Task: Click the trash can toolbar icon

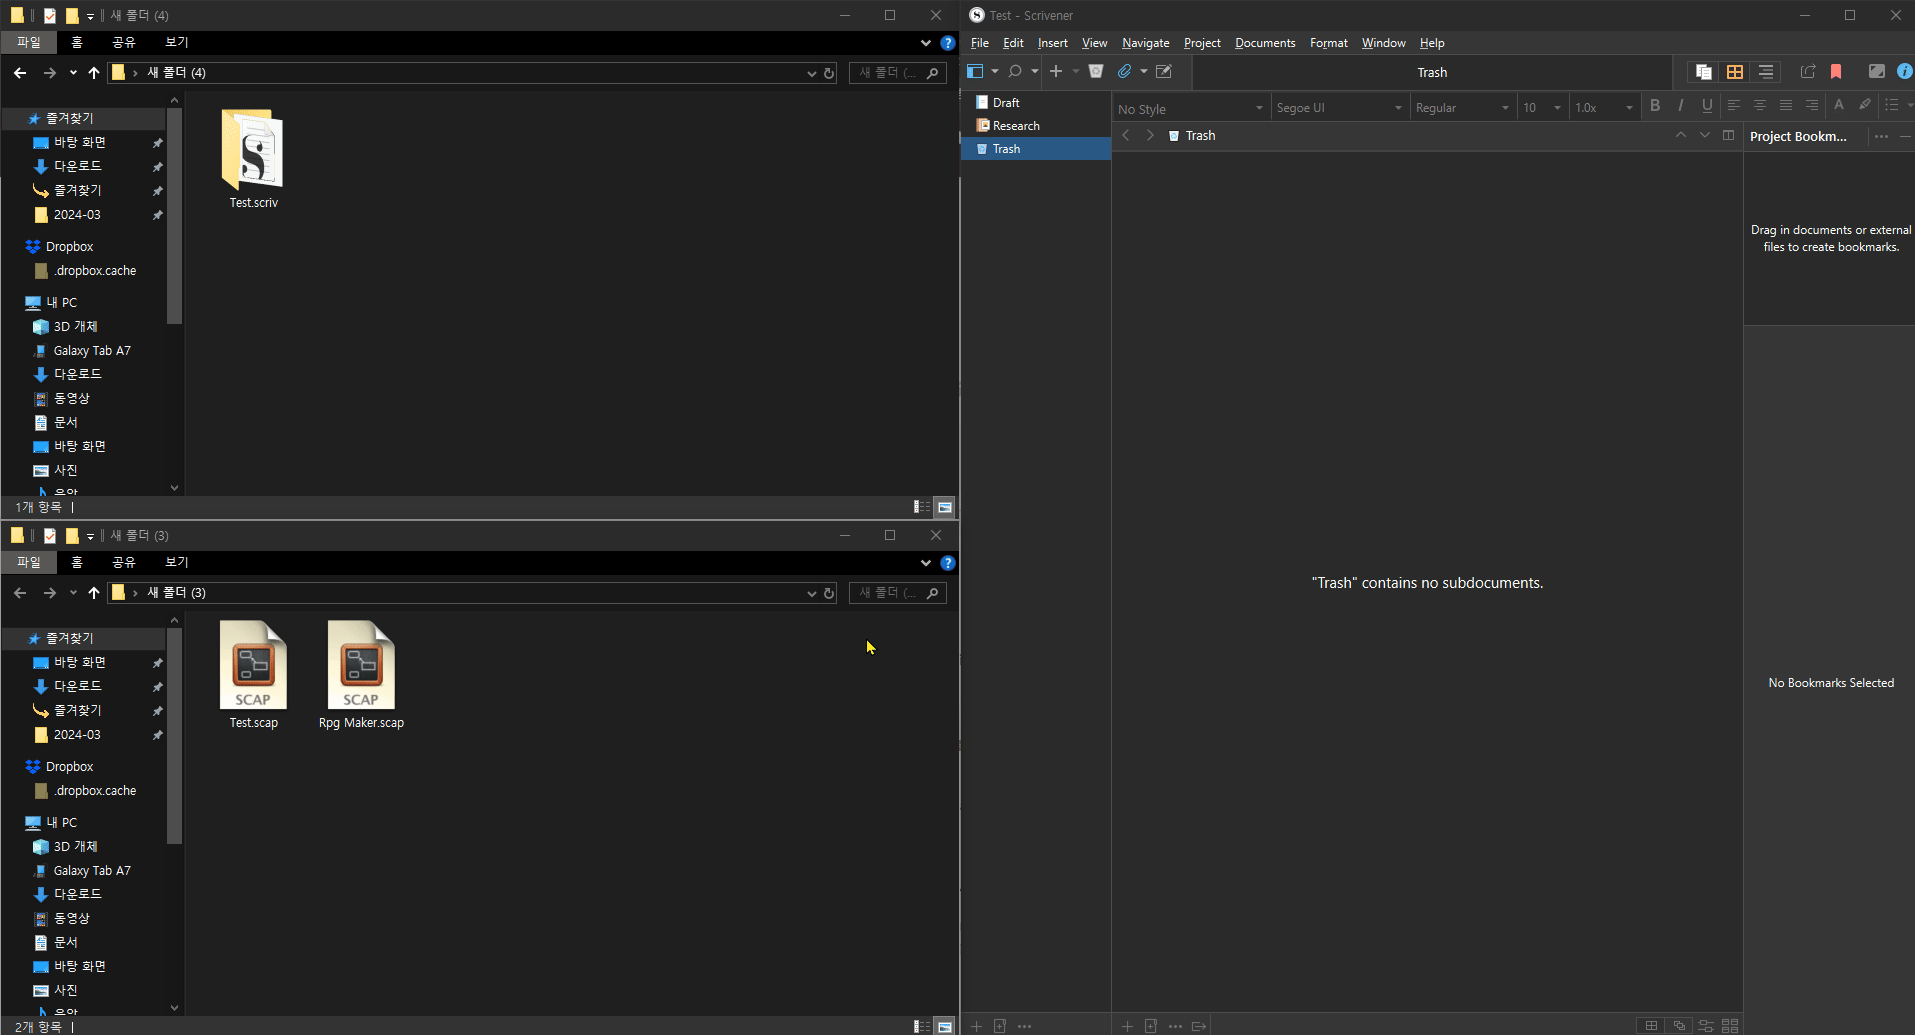Action: pyautogui.click(x=1096, y=71)
